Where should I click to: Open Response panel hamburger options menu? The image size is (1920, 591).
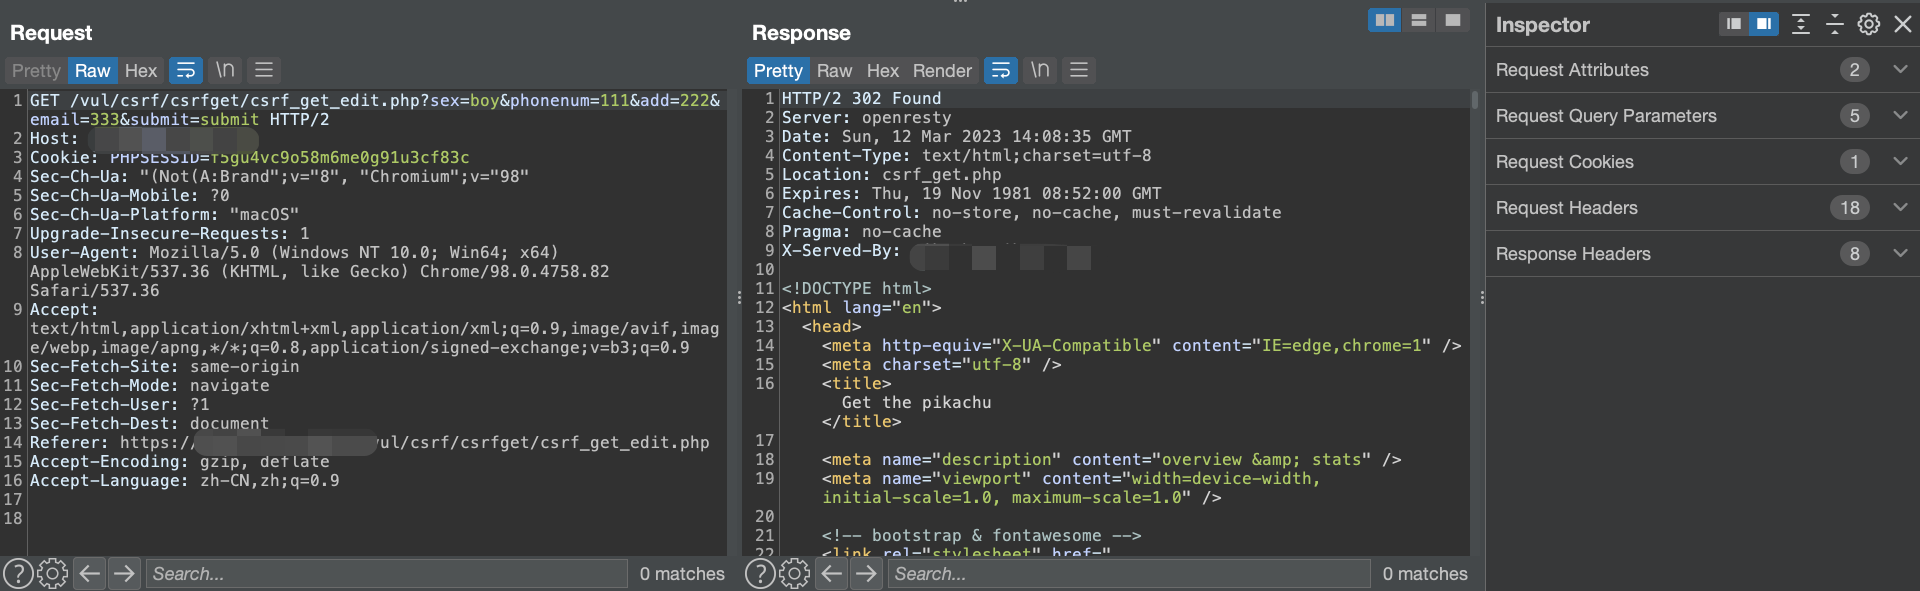[1079, 70]
